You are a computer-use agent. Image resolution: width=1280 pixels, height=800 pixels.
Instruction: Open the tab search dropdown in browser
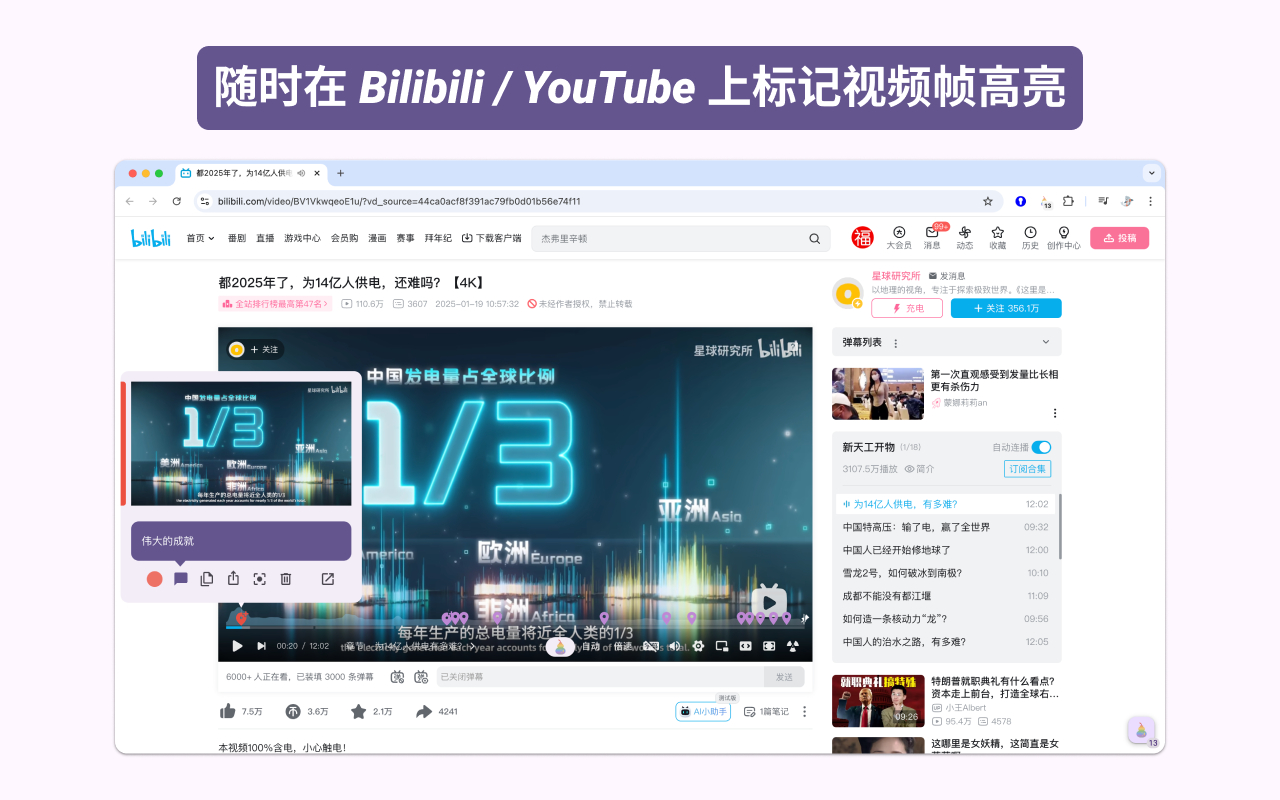[1151, 173]
